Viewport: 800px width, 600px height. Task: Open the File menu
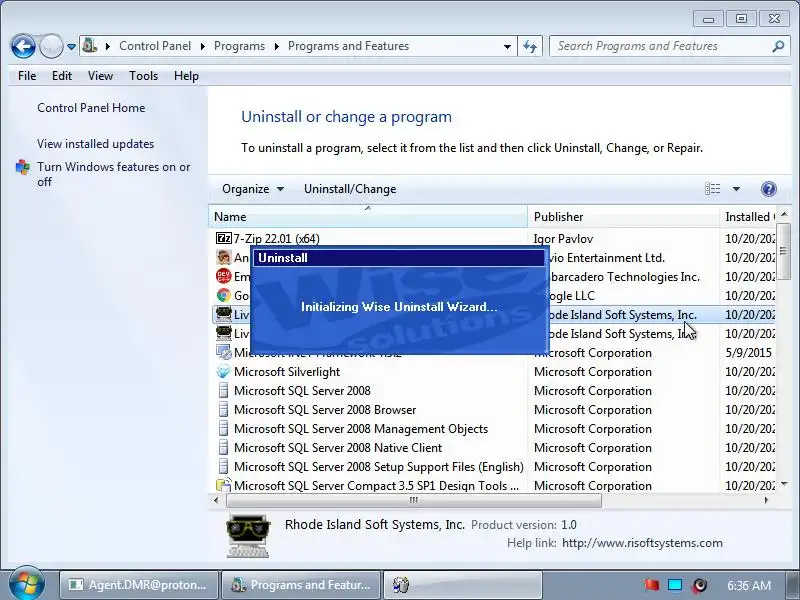tap(27, 76)
